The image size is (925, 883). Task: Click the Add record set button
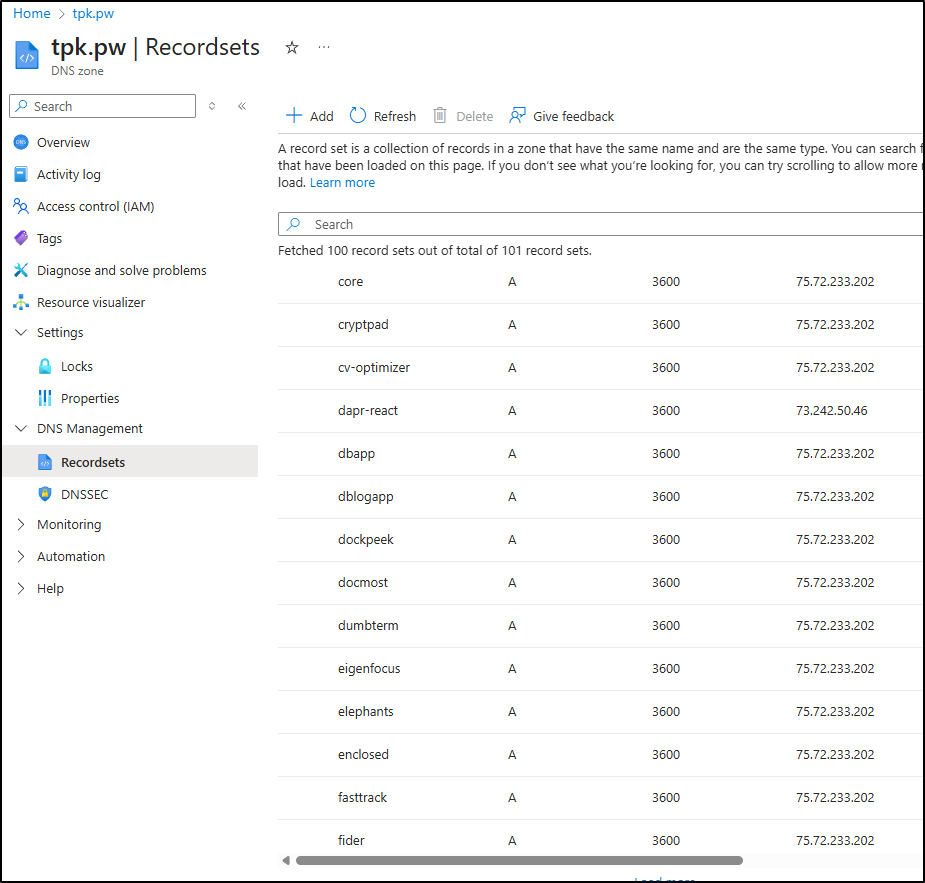pyautogui.click(x=310, y=116)
